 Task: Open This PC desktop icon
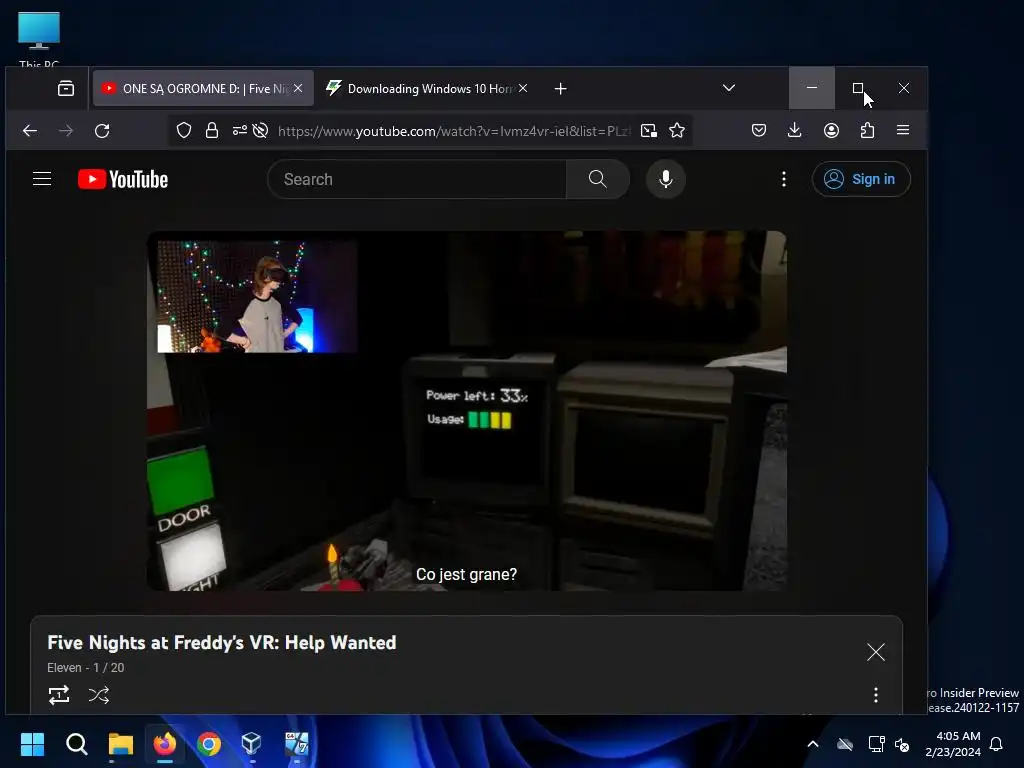(x=39, y=39)
